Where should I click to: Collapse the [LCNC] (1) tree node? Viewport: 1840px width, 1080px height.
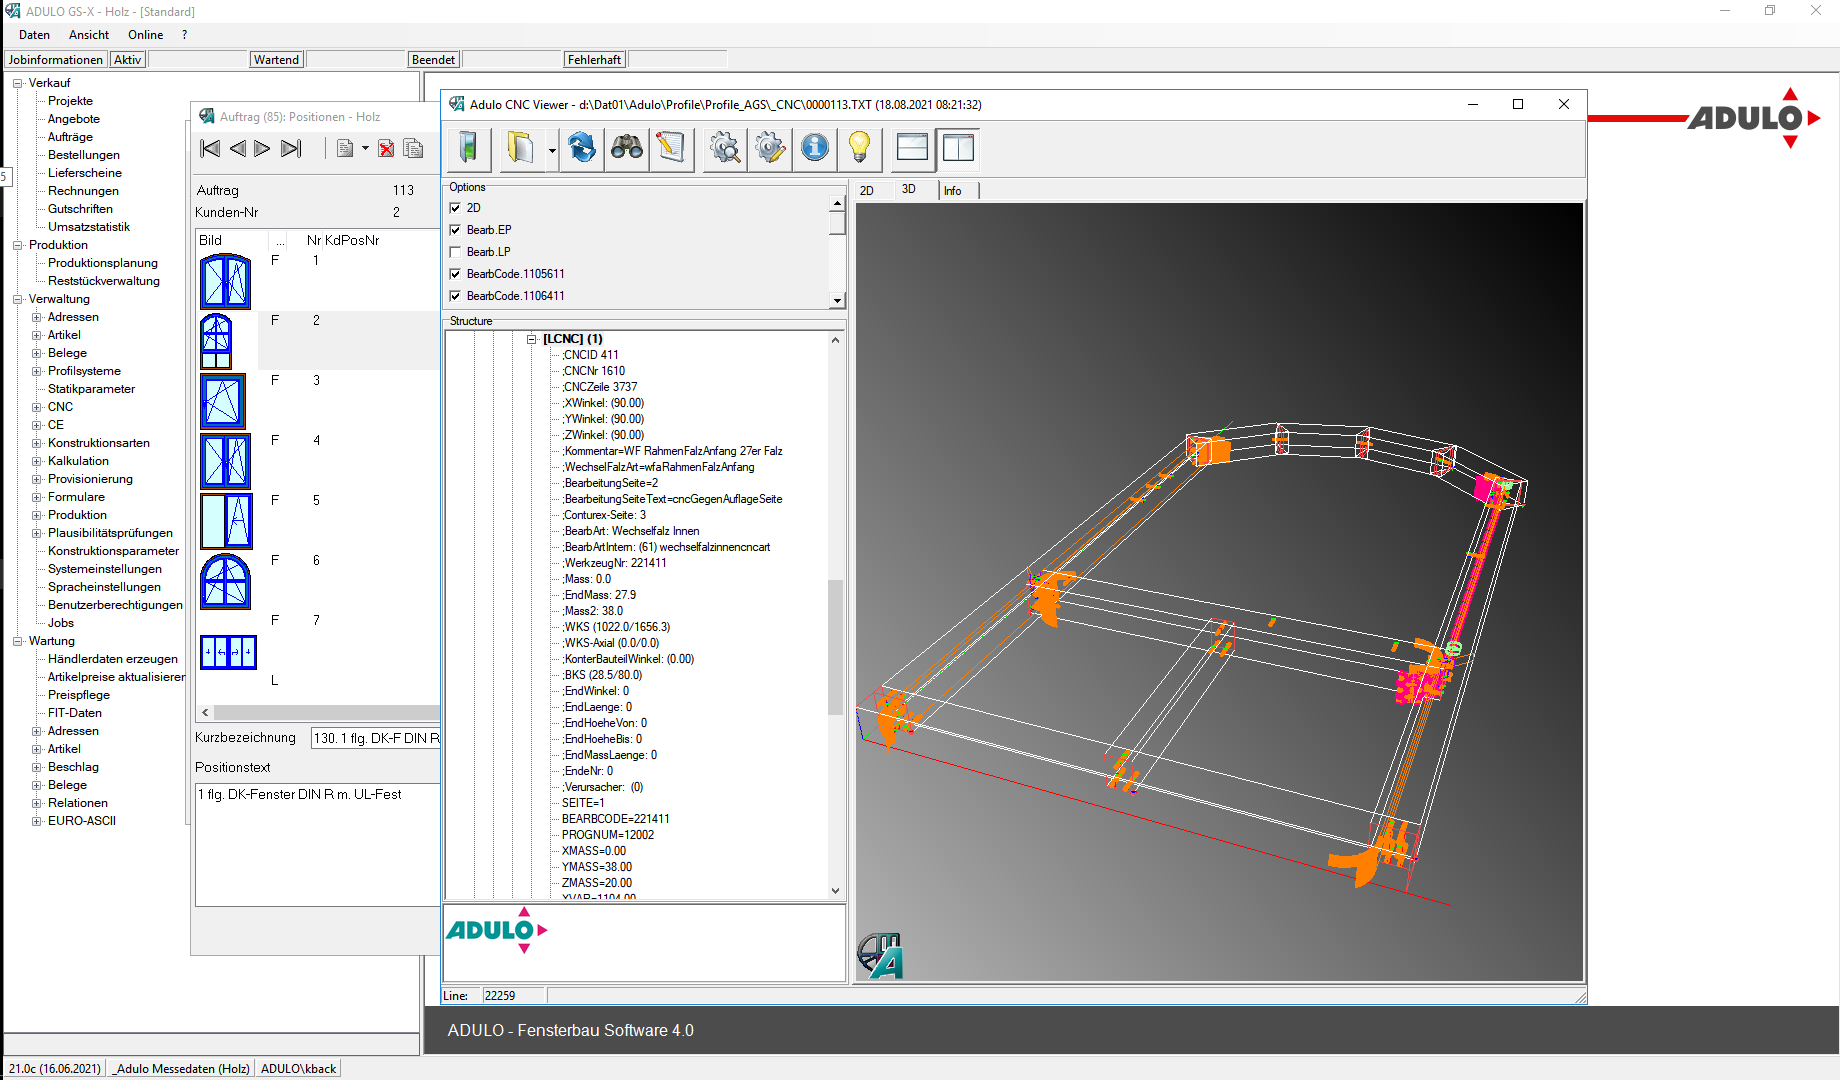(533, 339)
